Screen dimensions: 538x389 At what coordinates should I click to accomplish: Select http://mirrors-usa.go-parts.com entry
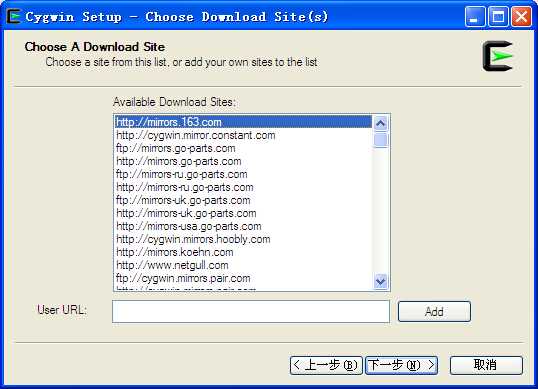pos(243,226)
